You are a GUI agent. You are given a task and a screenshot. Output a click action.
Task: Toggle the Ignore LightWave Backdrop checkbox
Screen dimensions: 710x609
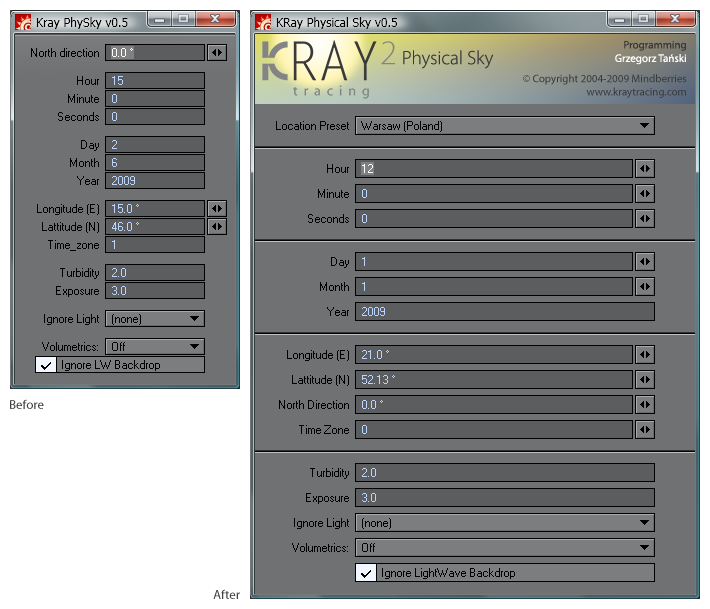[x=366, y=573]
